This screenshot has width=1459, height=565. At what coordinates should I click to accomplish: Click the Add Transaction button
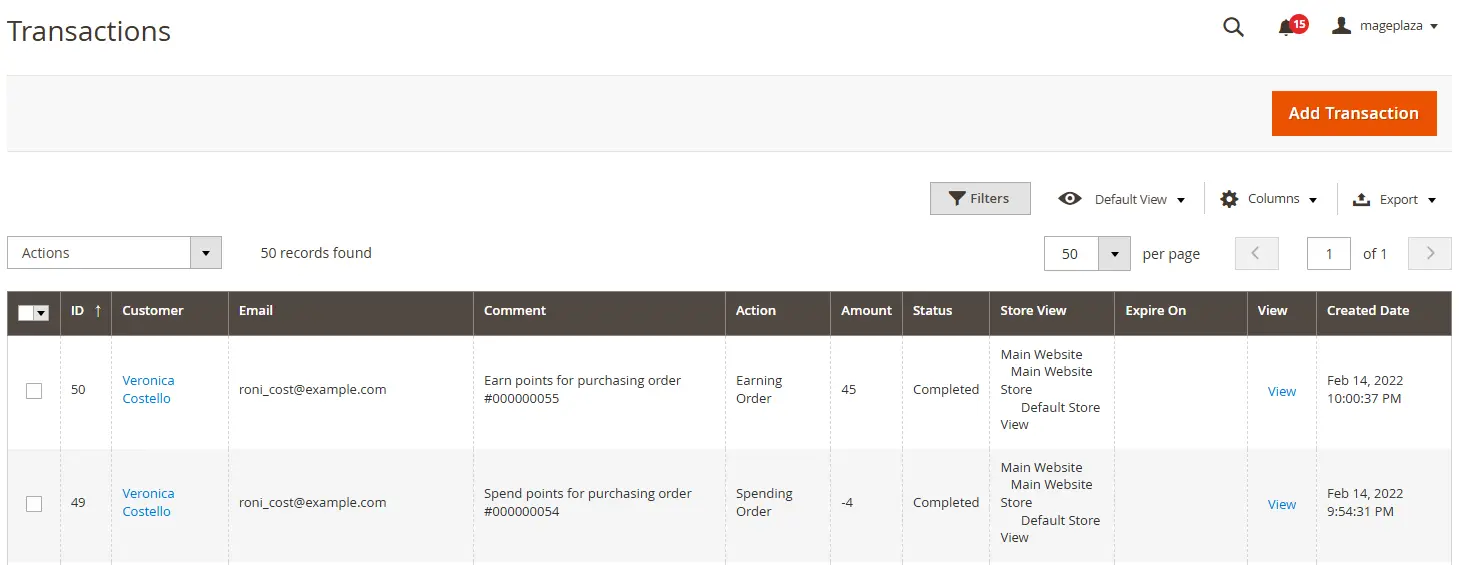coord(1354,113)
